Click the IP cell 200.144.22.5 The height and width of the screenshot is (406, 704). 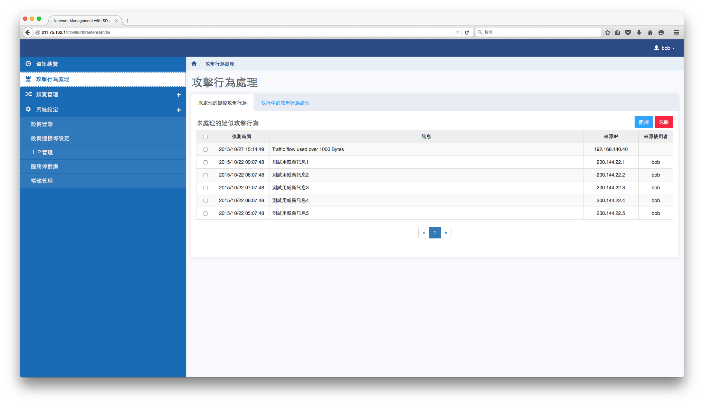tap(611, 213)
